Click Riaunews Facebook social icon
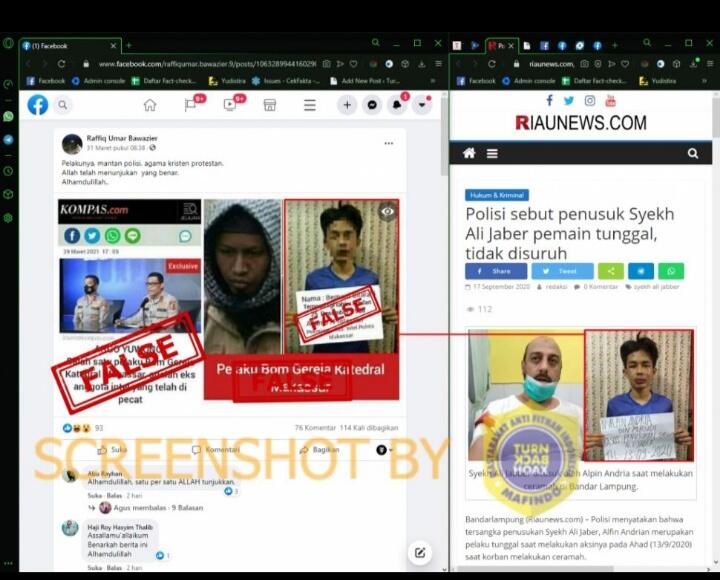Viewport: 720px width, 580px height. 549,100
